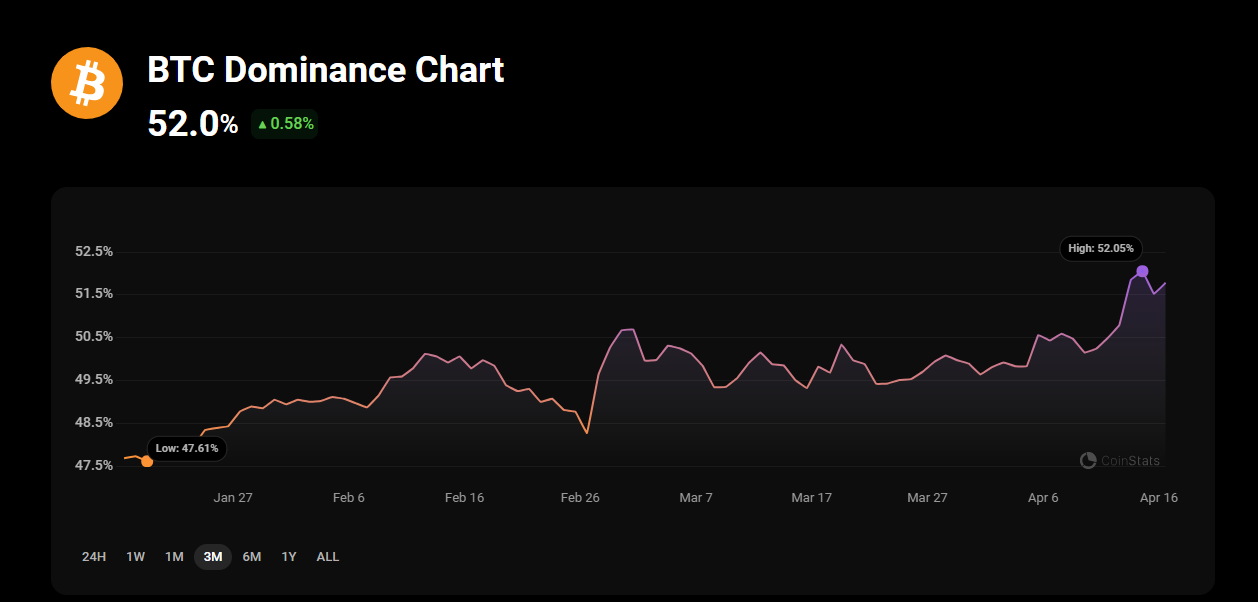Click the active 3M range tab
Screen dimensions: 1258x602
[x=213, y=556]
